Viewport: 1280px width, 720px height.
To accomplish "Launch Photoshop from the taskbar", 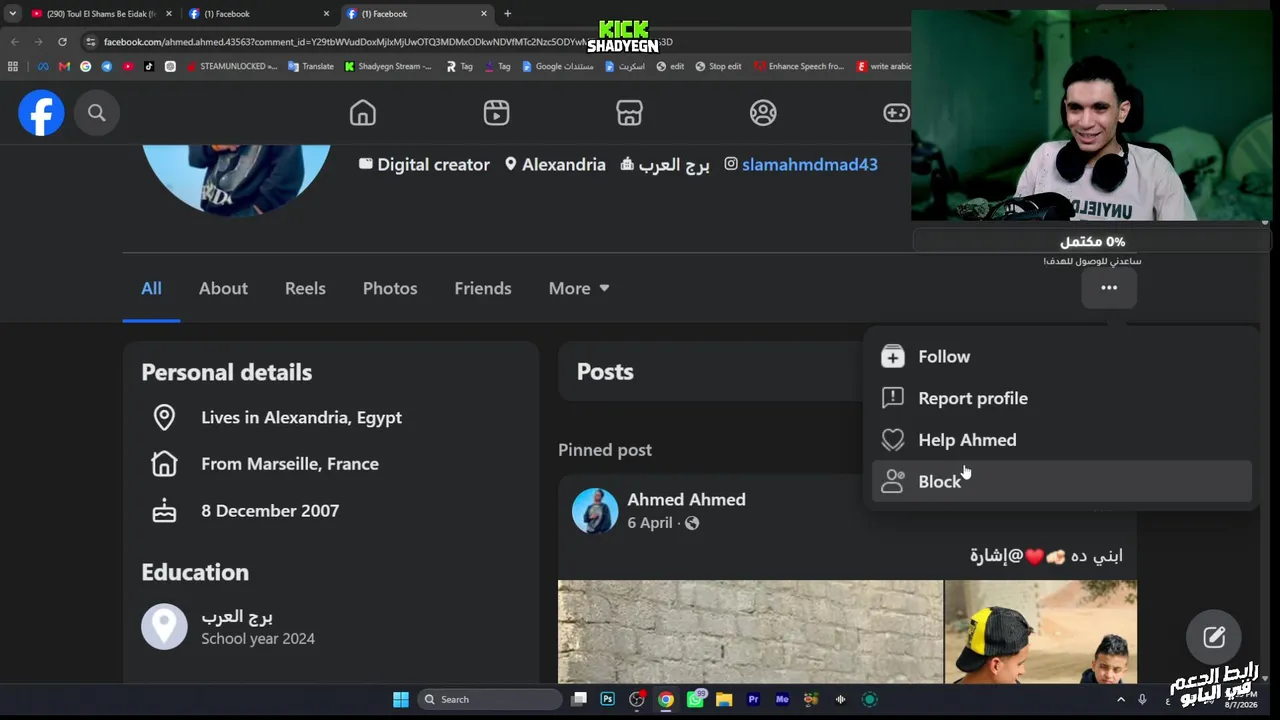I will [x=607, y=699].
